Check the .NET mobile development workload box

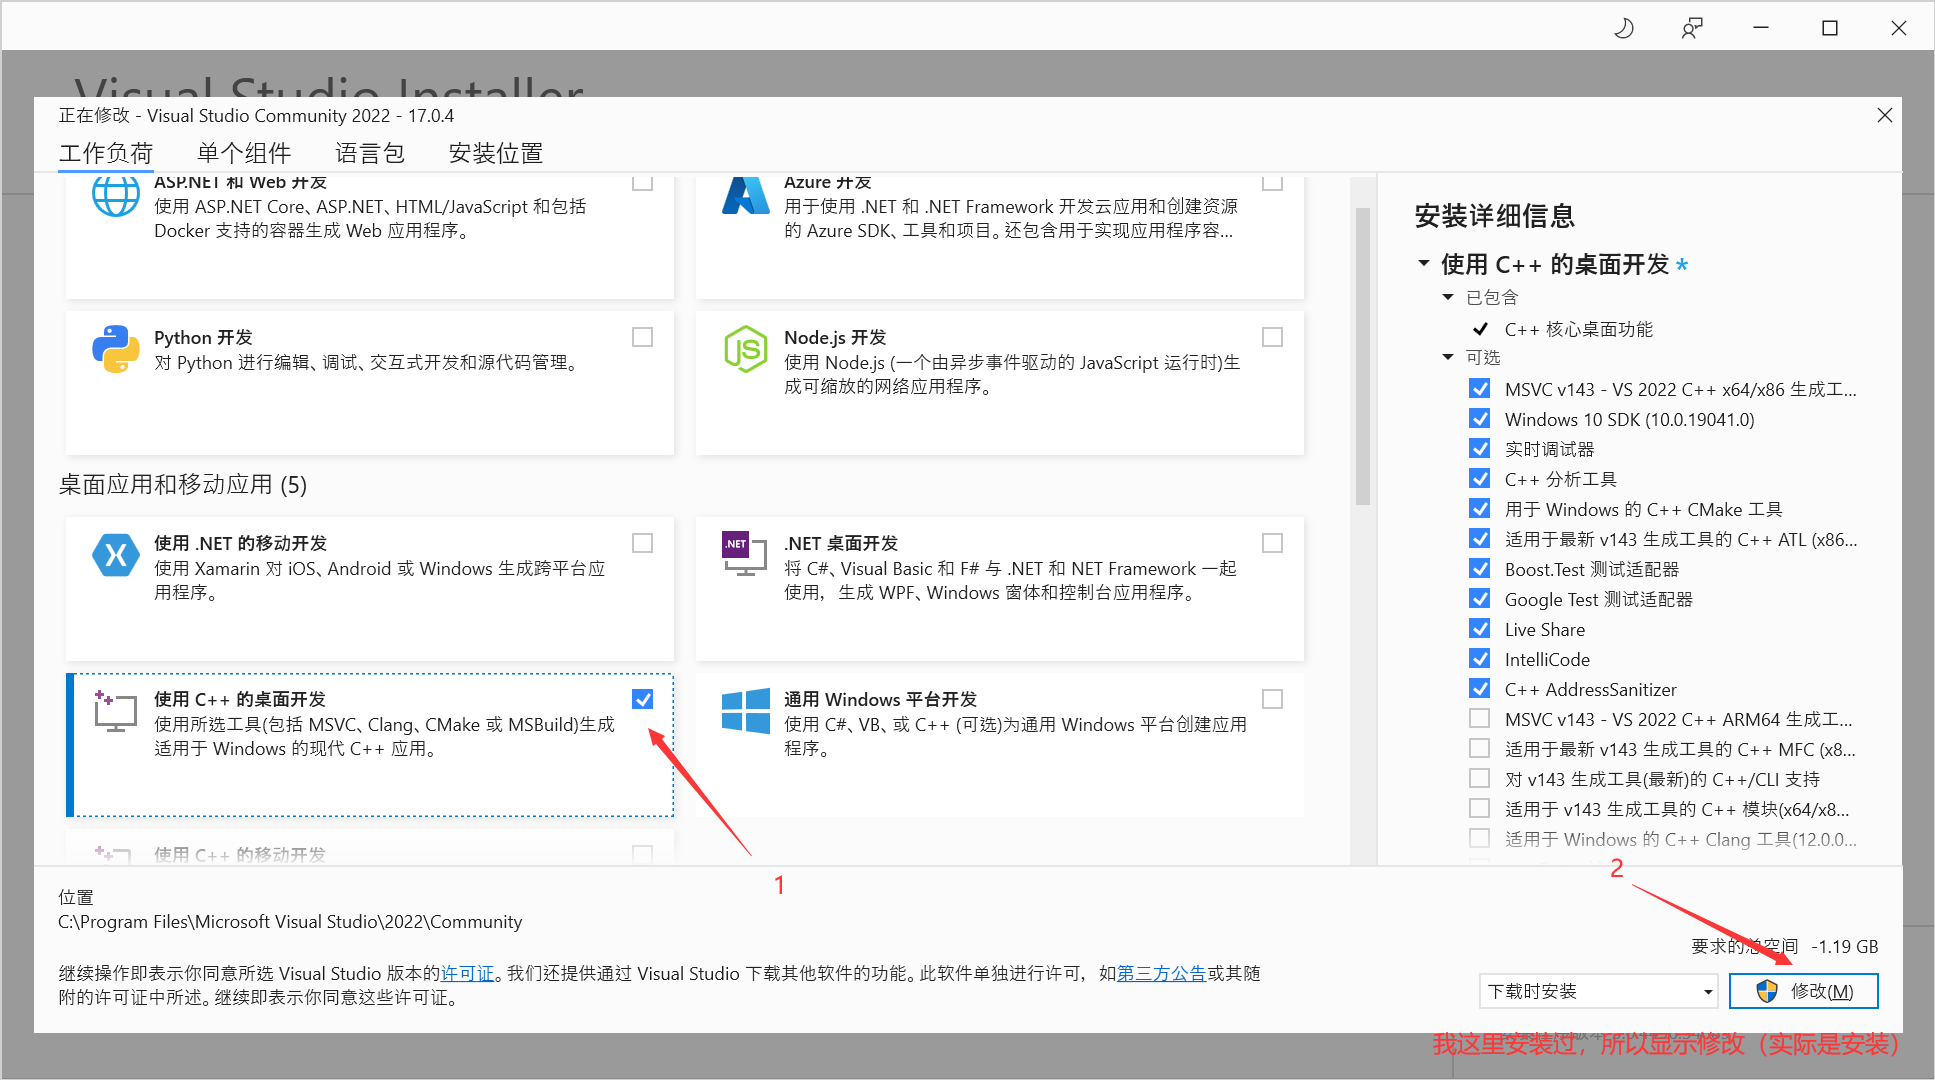[x=643, y=543]
